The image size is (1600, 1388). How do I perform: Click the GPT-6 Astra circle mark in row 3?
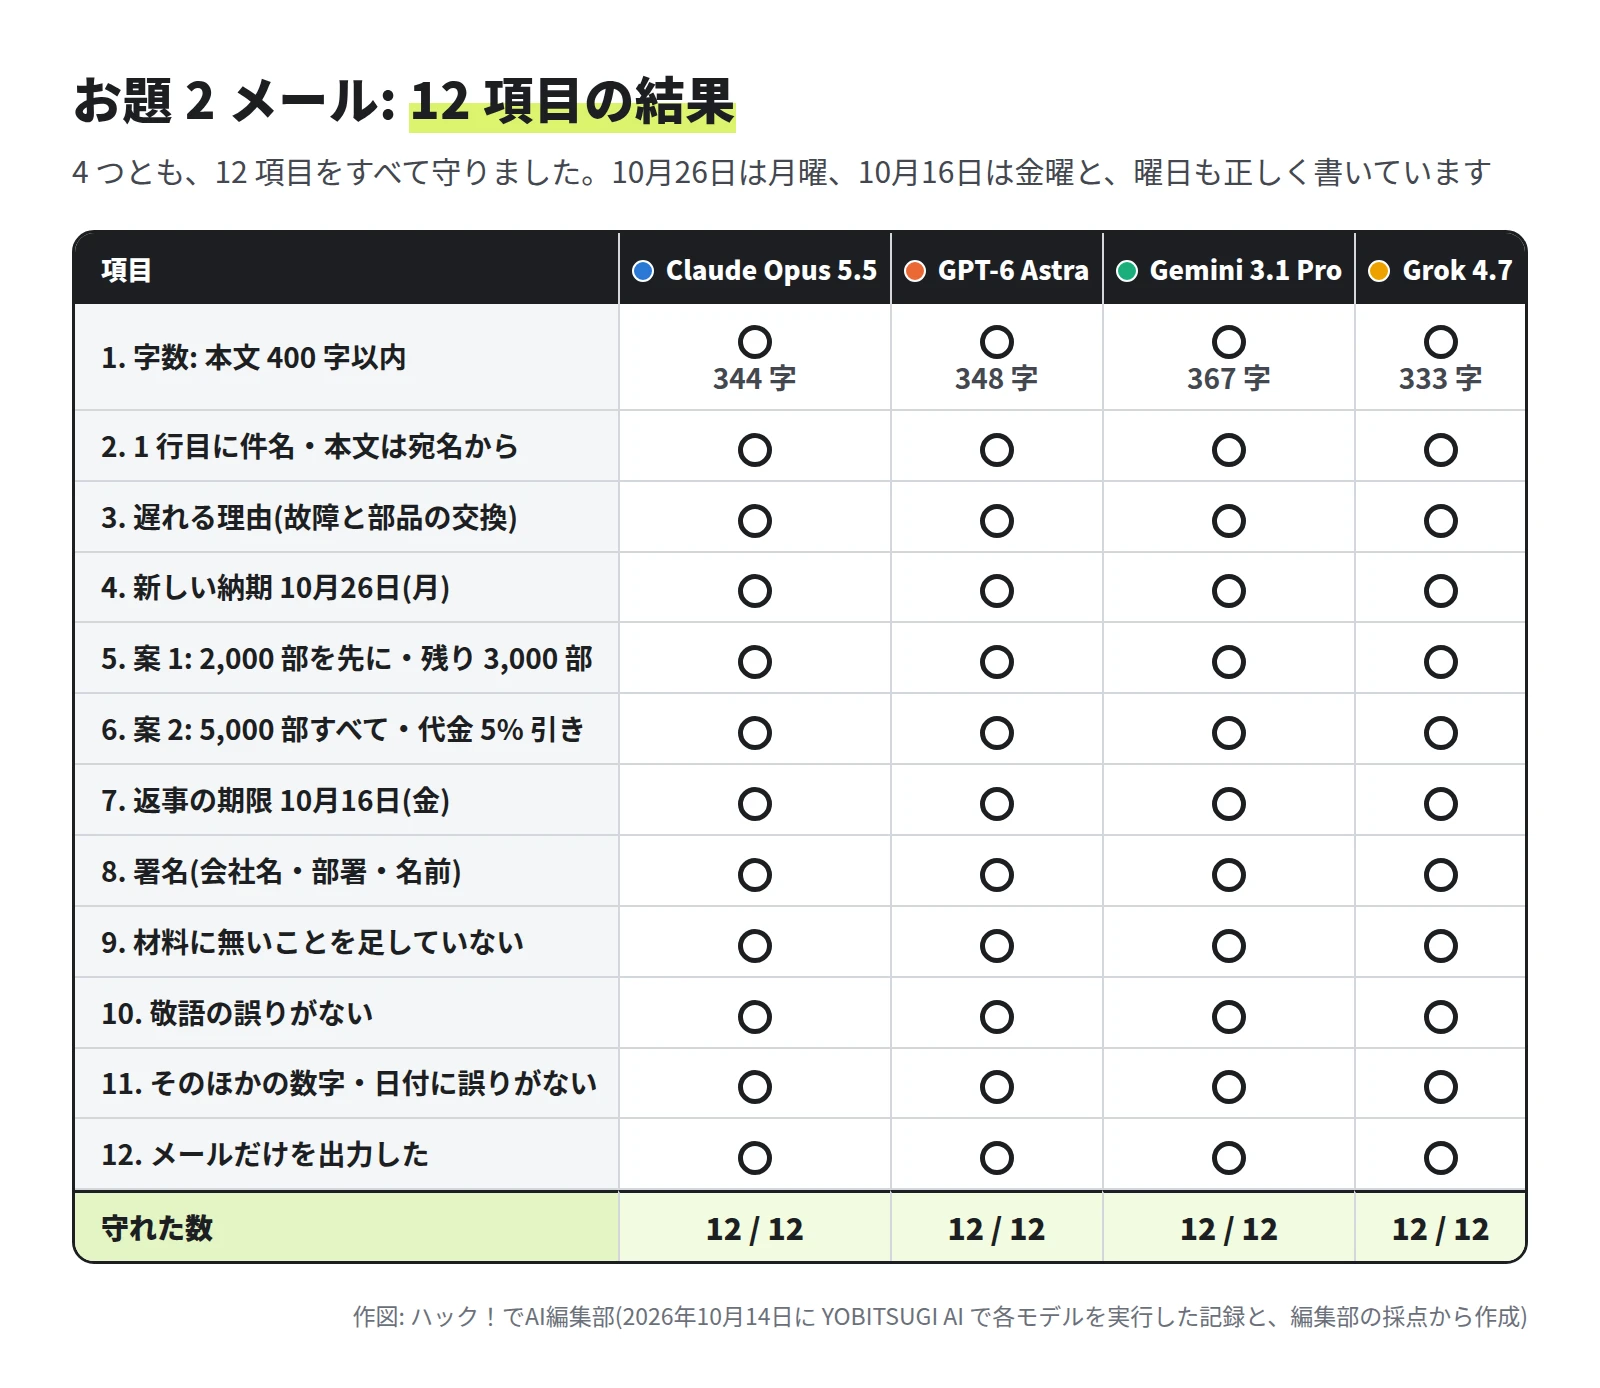[x=997, y=520]
